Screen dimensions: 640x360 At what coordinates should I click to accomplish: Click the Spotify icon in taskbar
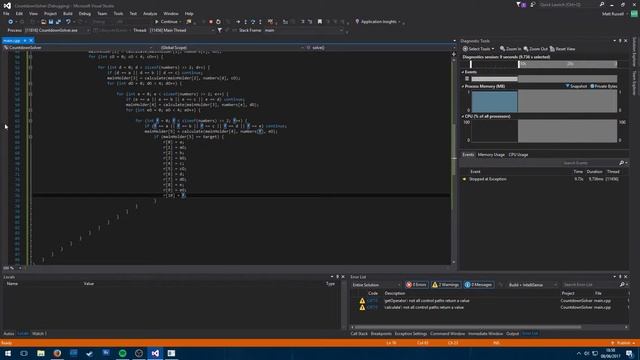tap(122, 353)
